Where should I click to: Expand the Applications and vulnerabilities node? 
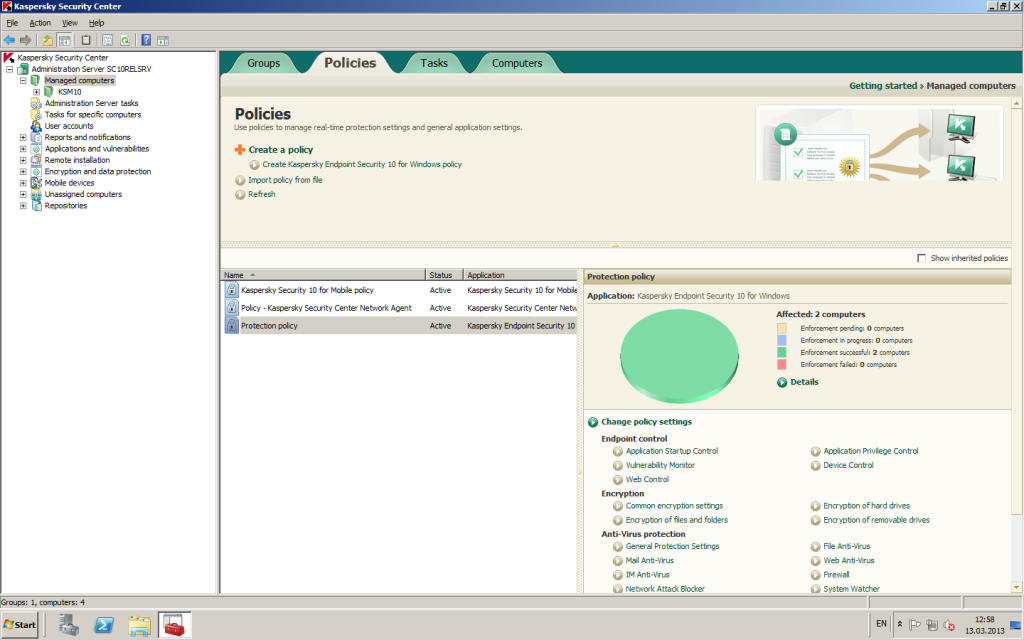click(23, 149)
